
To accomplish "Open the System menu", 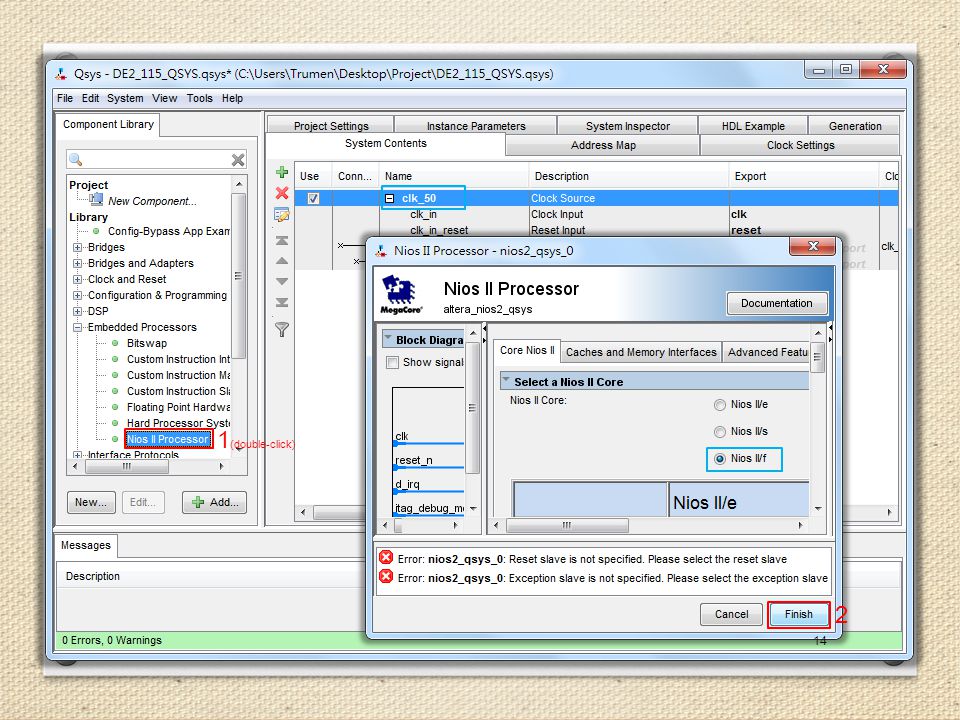I will click(125, 98).
